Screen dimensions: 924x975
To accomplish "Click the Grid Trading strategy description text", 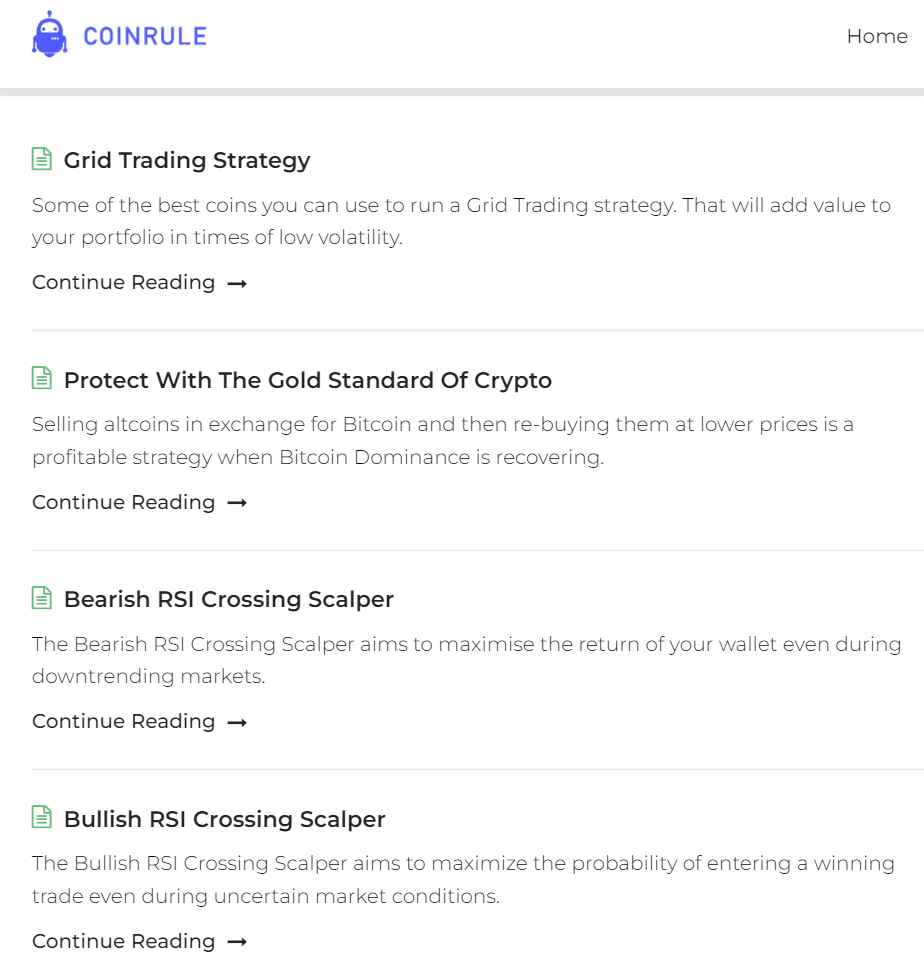I will click(461, 221).
